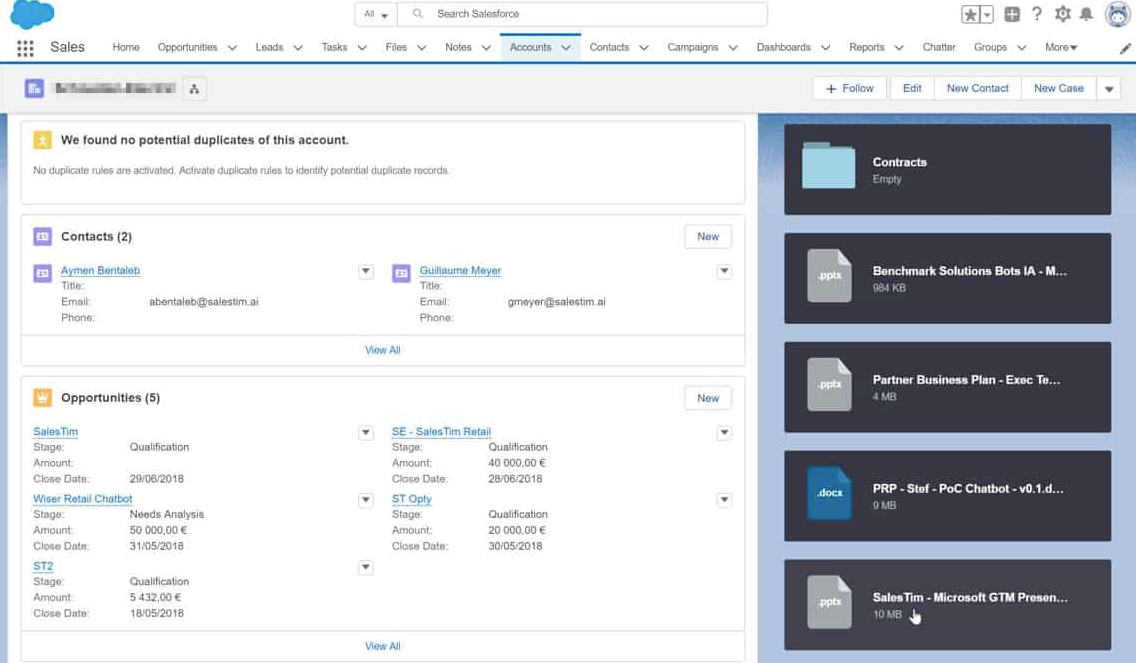Open Partner Business Plan pptx file icon
This screenshot has height=663, width=1136.
830,384
